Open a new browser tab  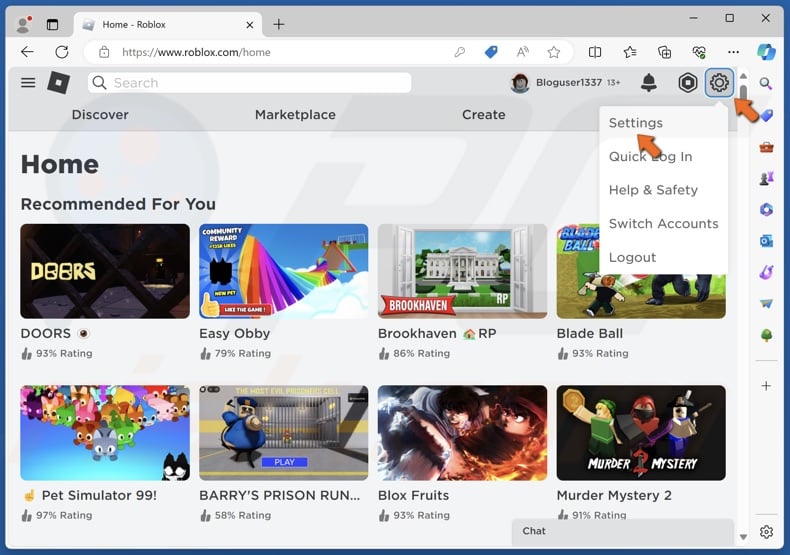[x=279, y=24]
